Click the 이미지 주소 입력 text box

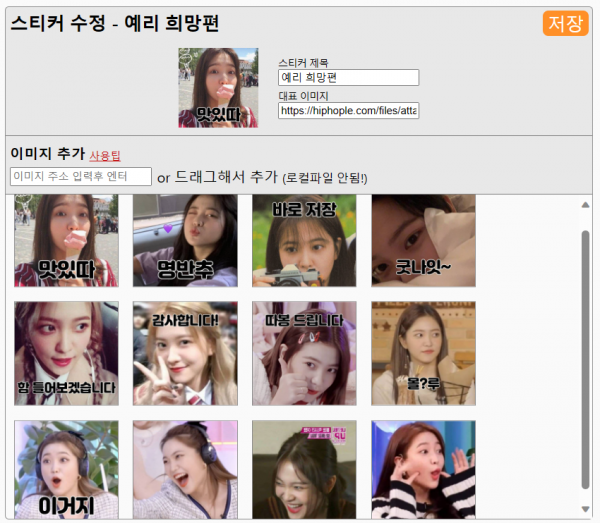81,177
